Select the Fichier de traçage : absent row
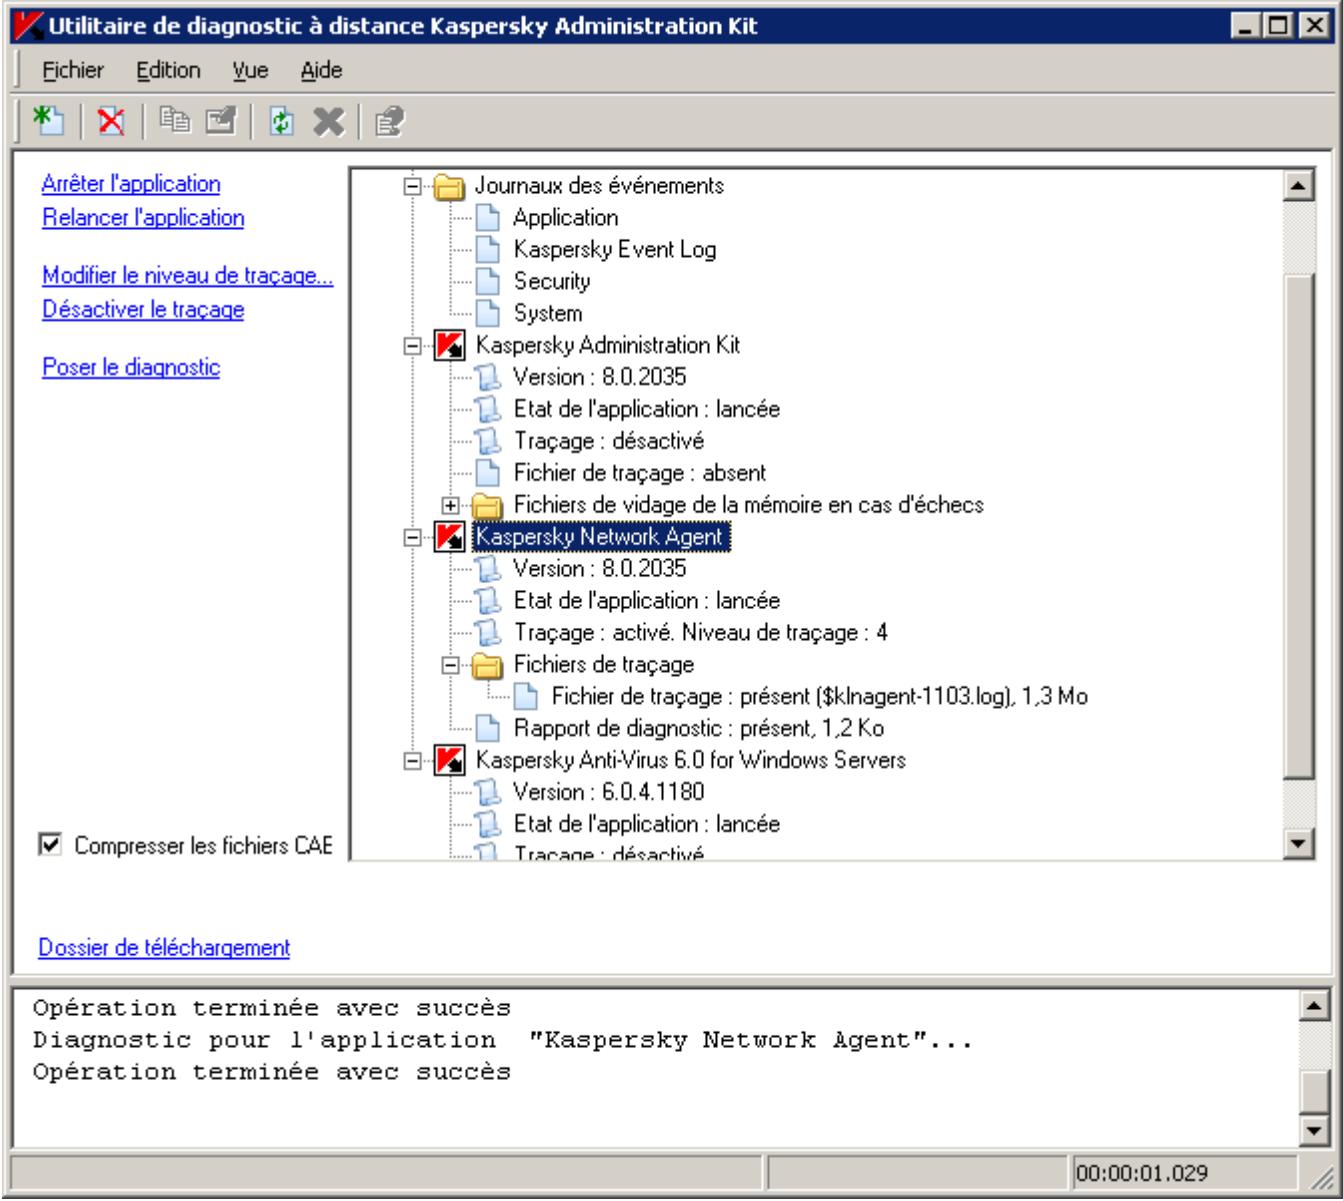This screenshot has height=1201, width=1343. click(x=640, y=473)
